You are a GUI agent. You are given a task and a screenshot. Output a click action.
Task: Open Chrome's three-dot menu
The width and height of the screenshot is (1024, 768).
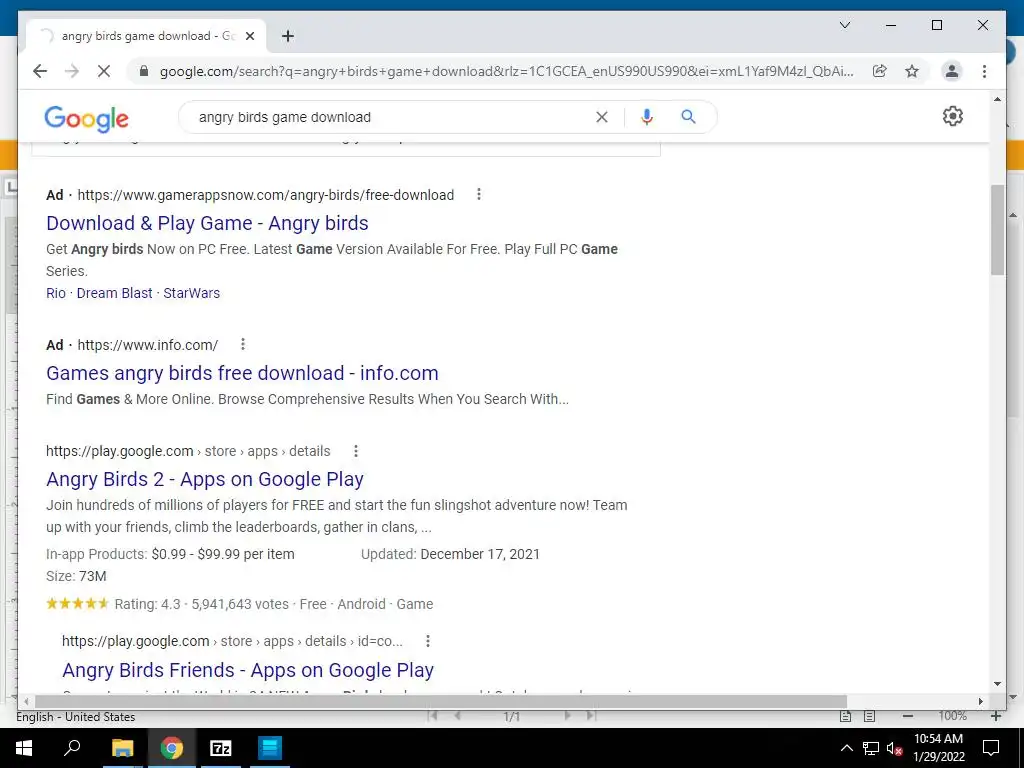point(984,71)
